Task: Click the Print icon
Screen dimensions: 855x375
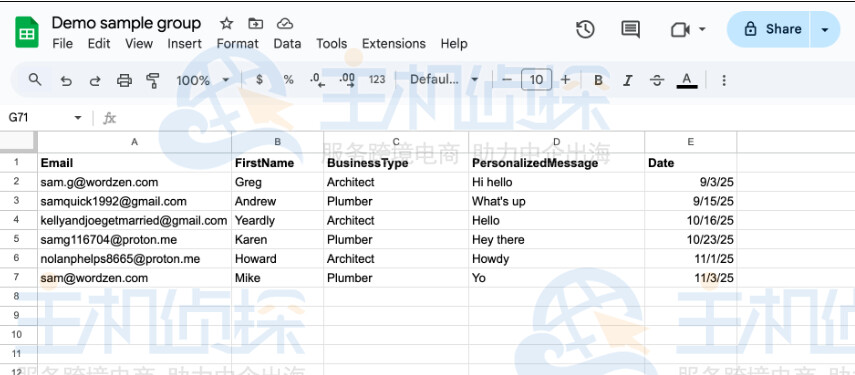Action: tap(124, 81)
